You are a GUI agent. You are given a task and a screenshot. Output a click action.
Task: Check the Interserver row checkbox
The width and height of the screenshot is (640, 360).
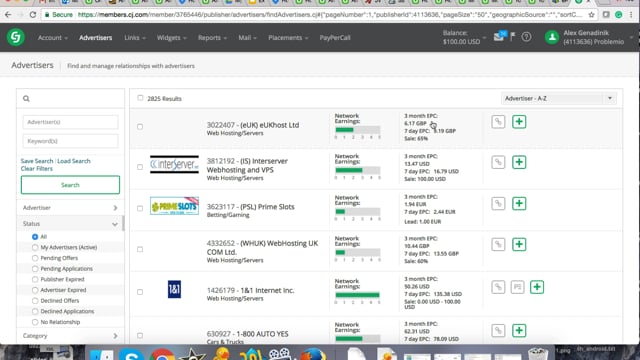point(140,167)
